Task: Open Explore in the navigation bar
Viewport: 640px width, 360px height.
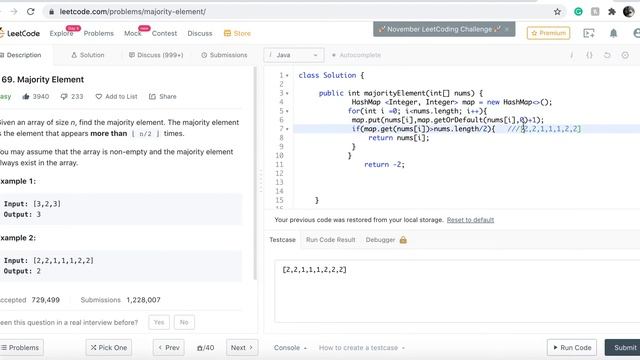Action: [62, 33]
